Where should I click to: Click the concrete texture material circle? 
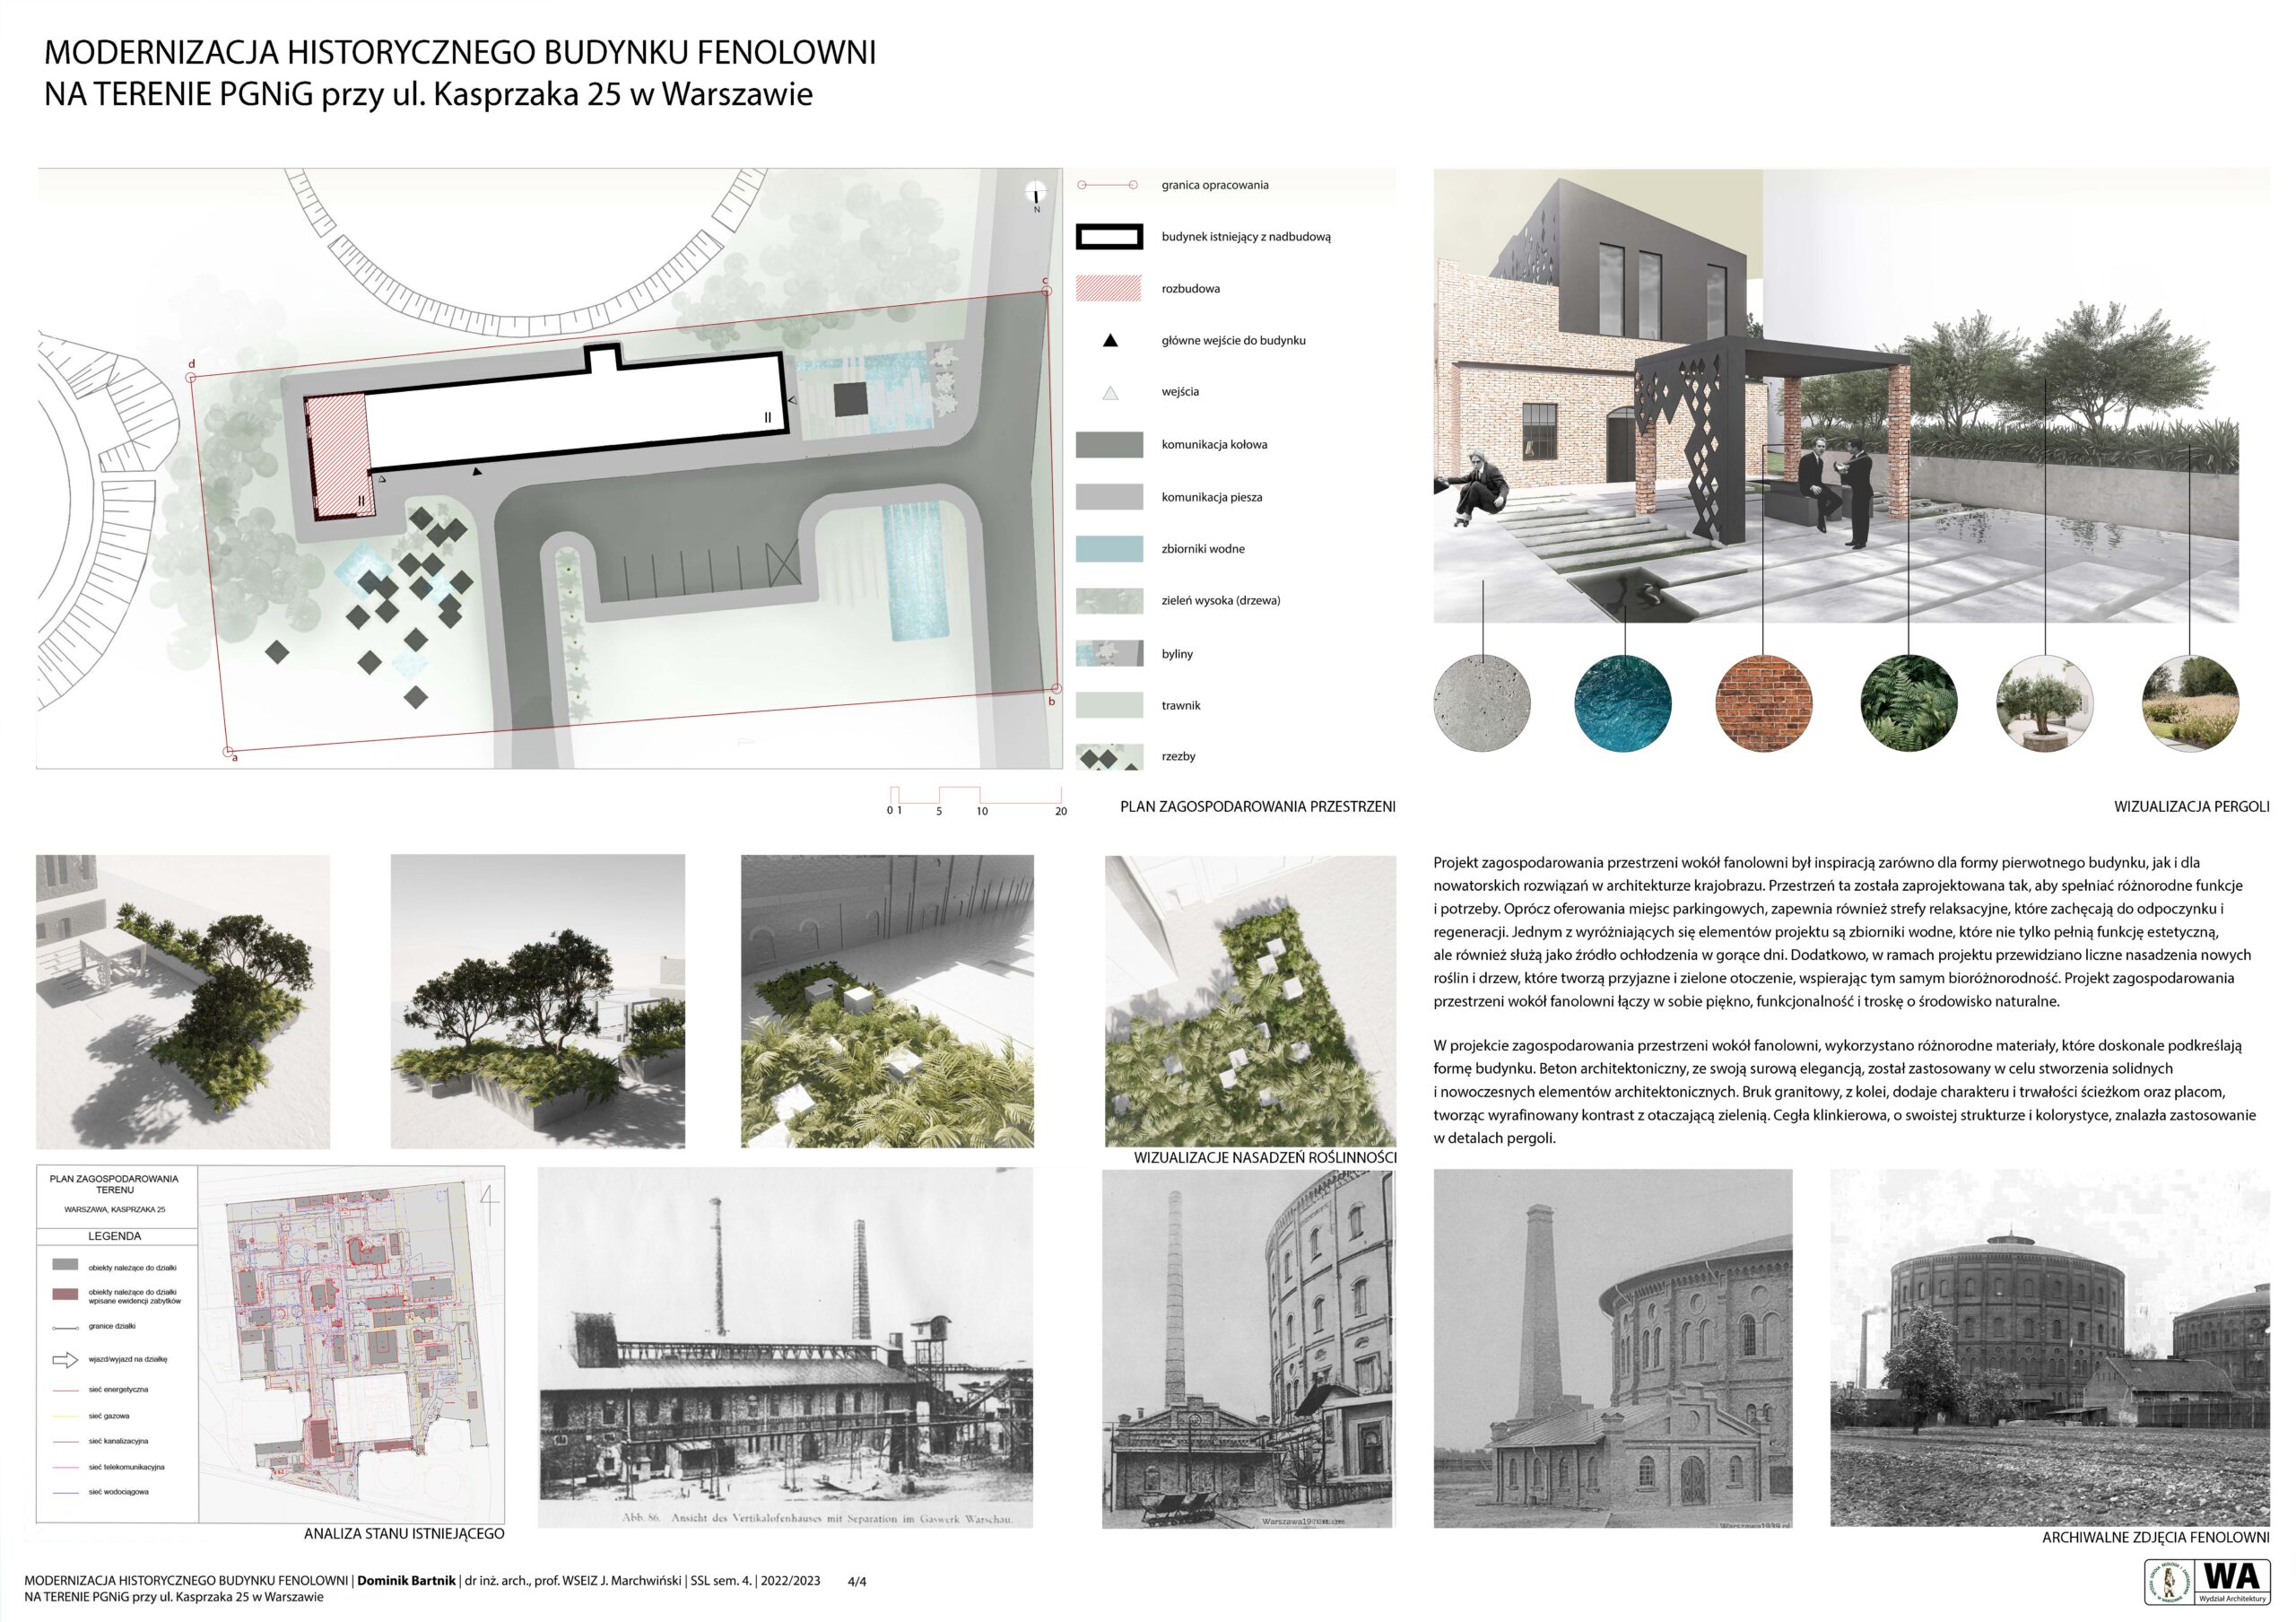click(1482, 702)
